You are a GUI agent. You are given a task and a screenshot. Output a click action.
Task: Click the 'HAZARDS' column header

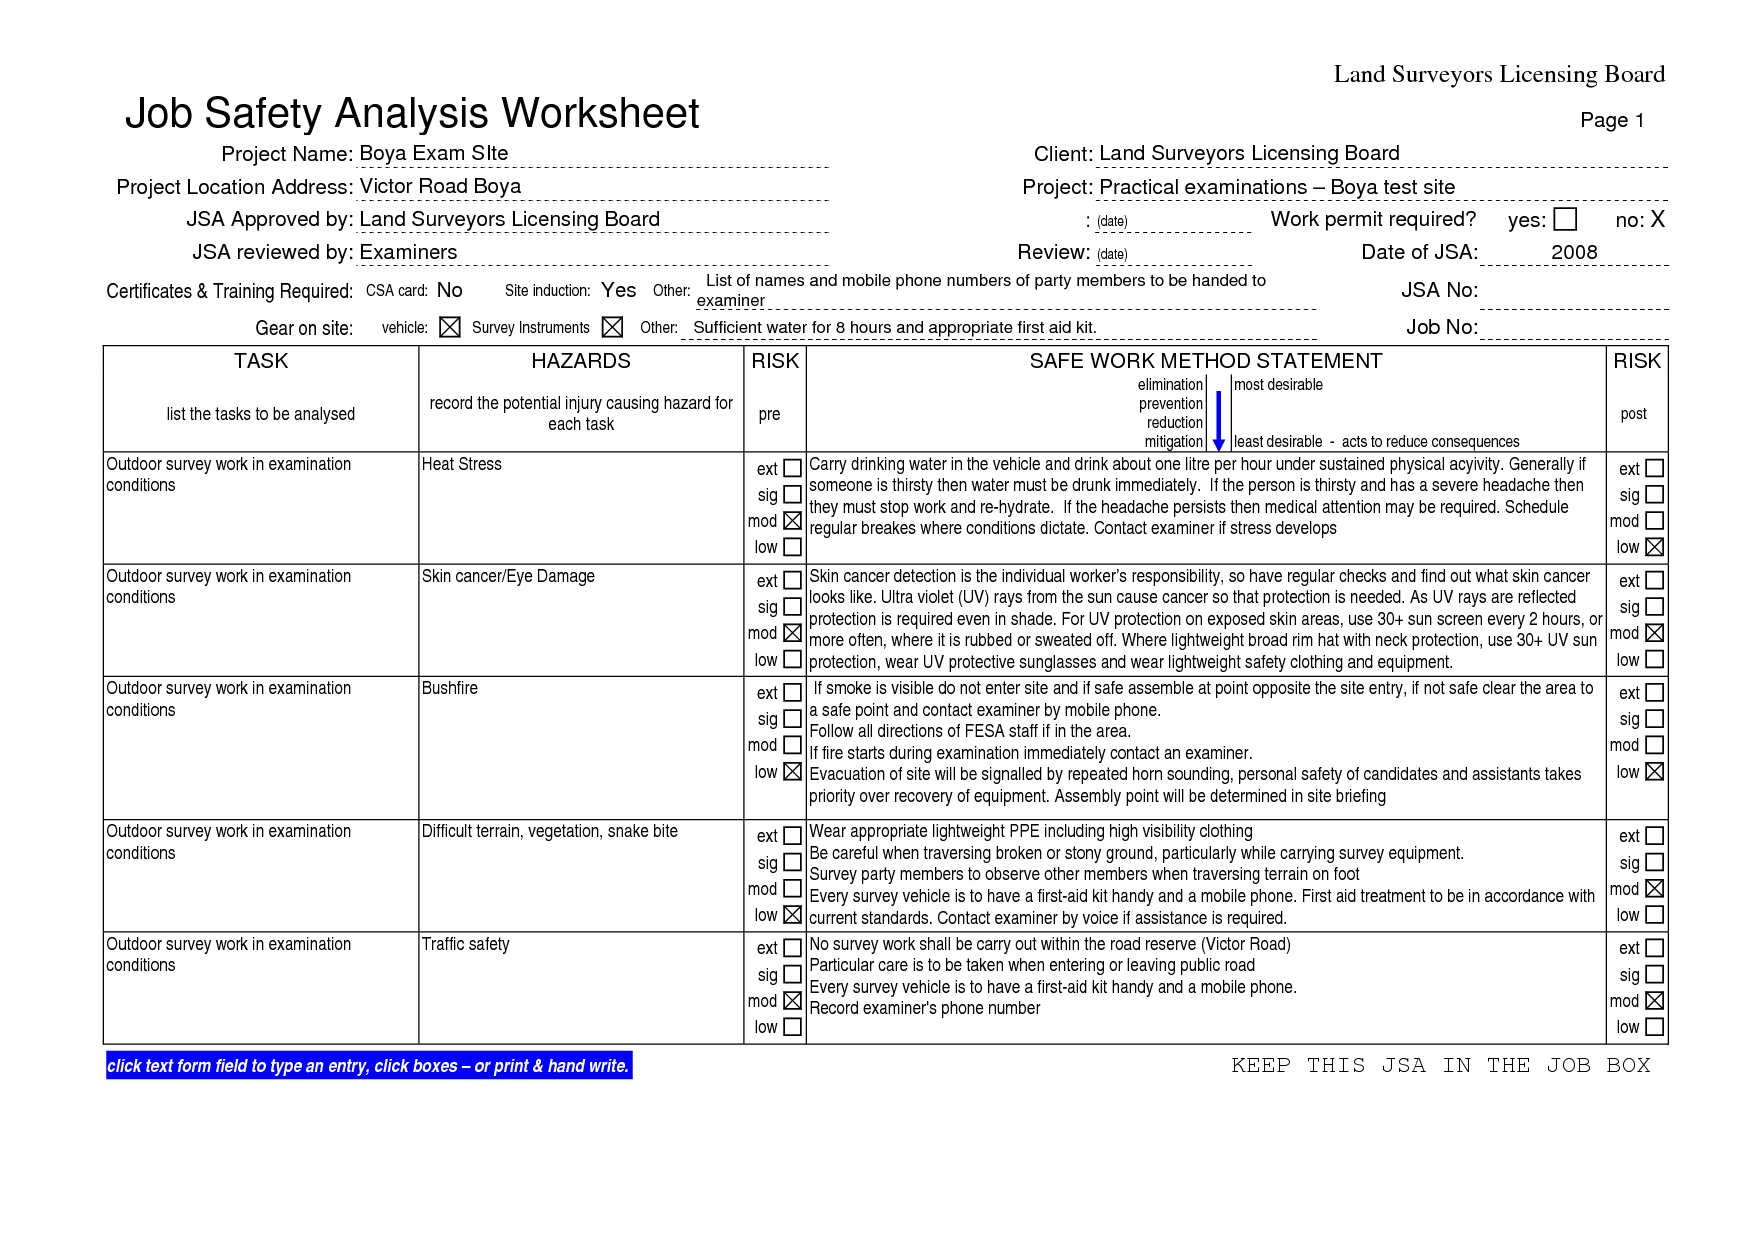click(x=581, y=361)
